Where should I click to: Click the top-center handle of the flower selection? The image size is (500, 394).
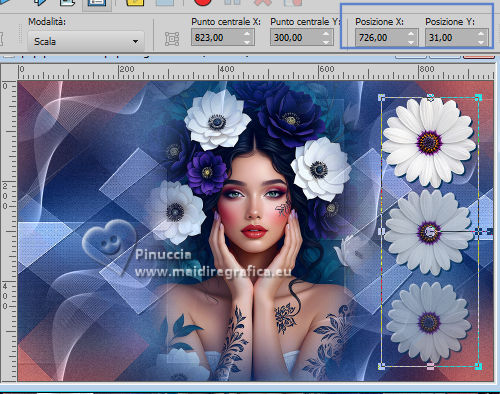point(430,97)
